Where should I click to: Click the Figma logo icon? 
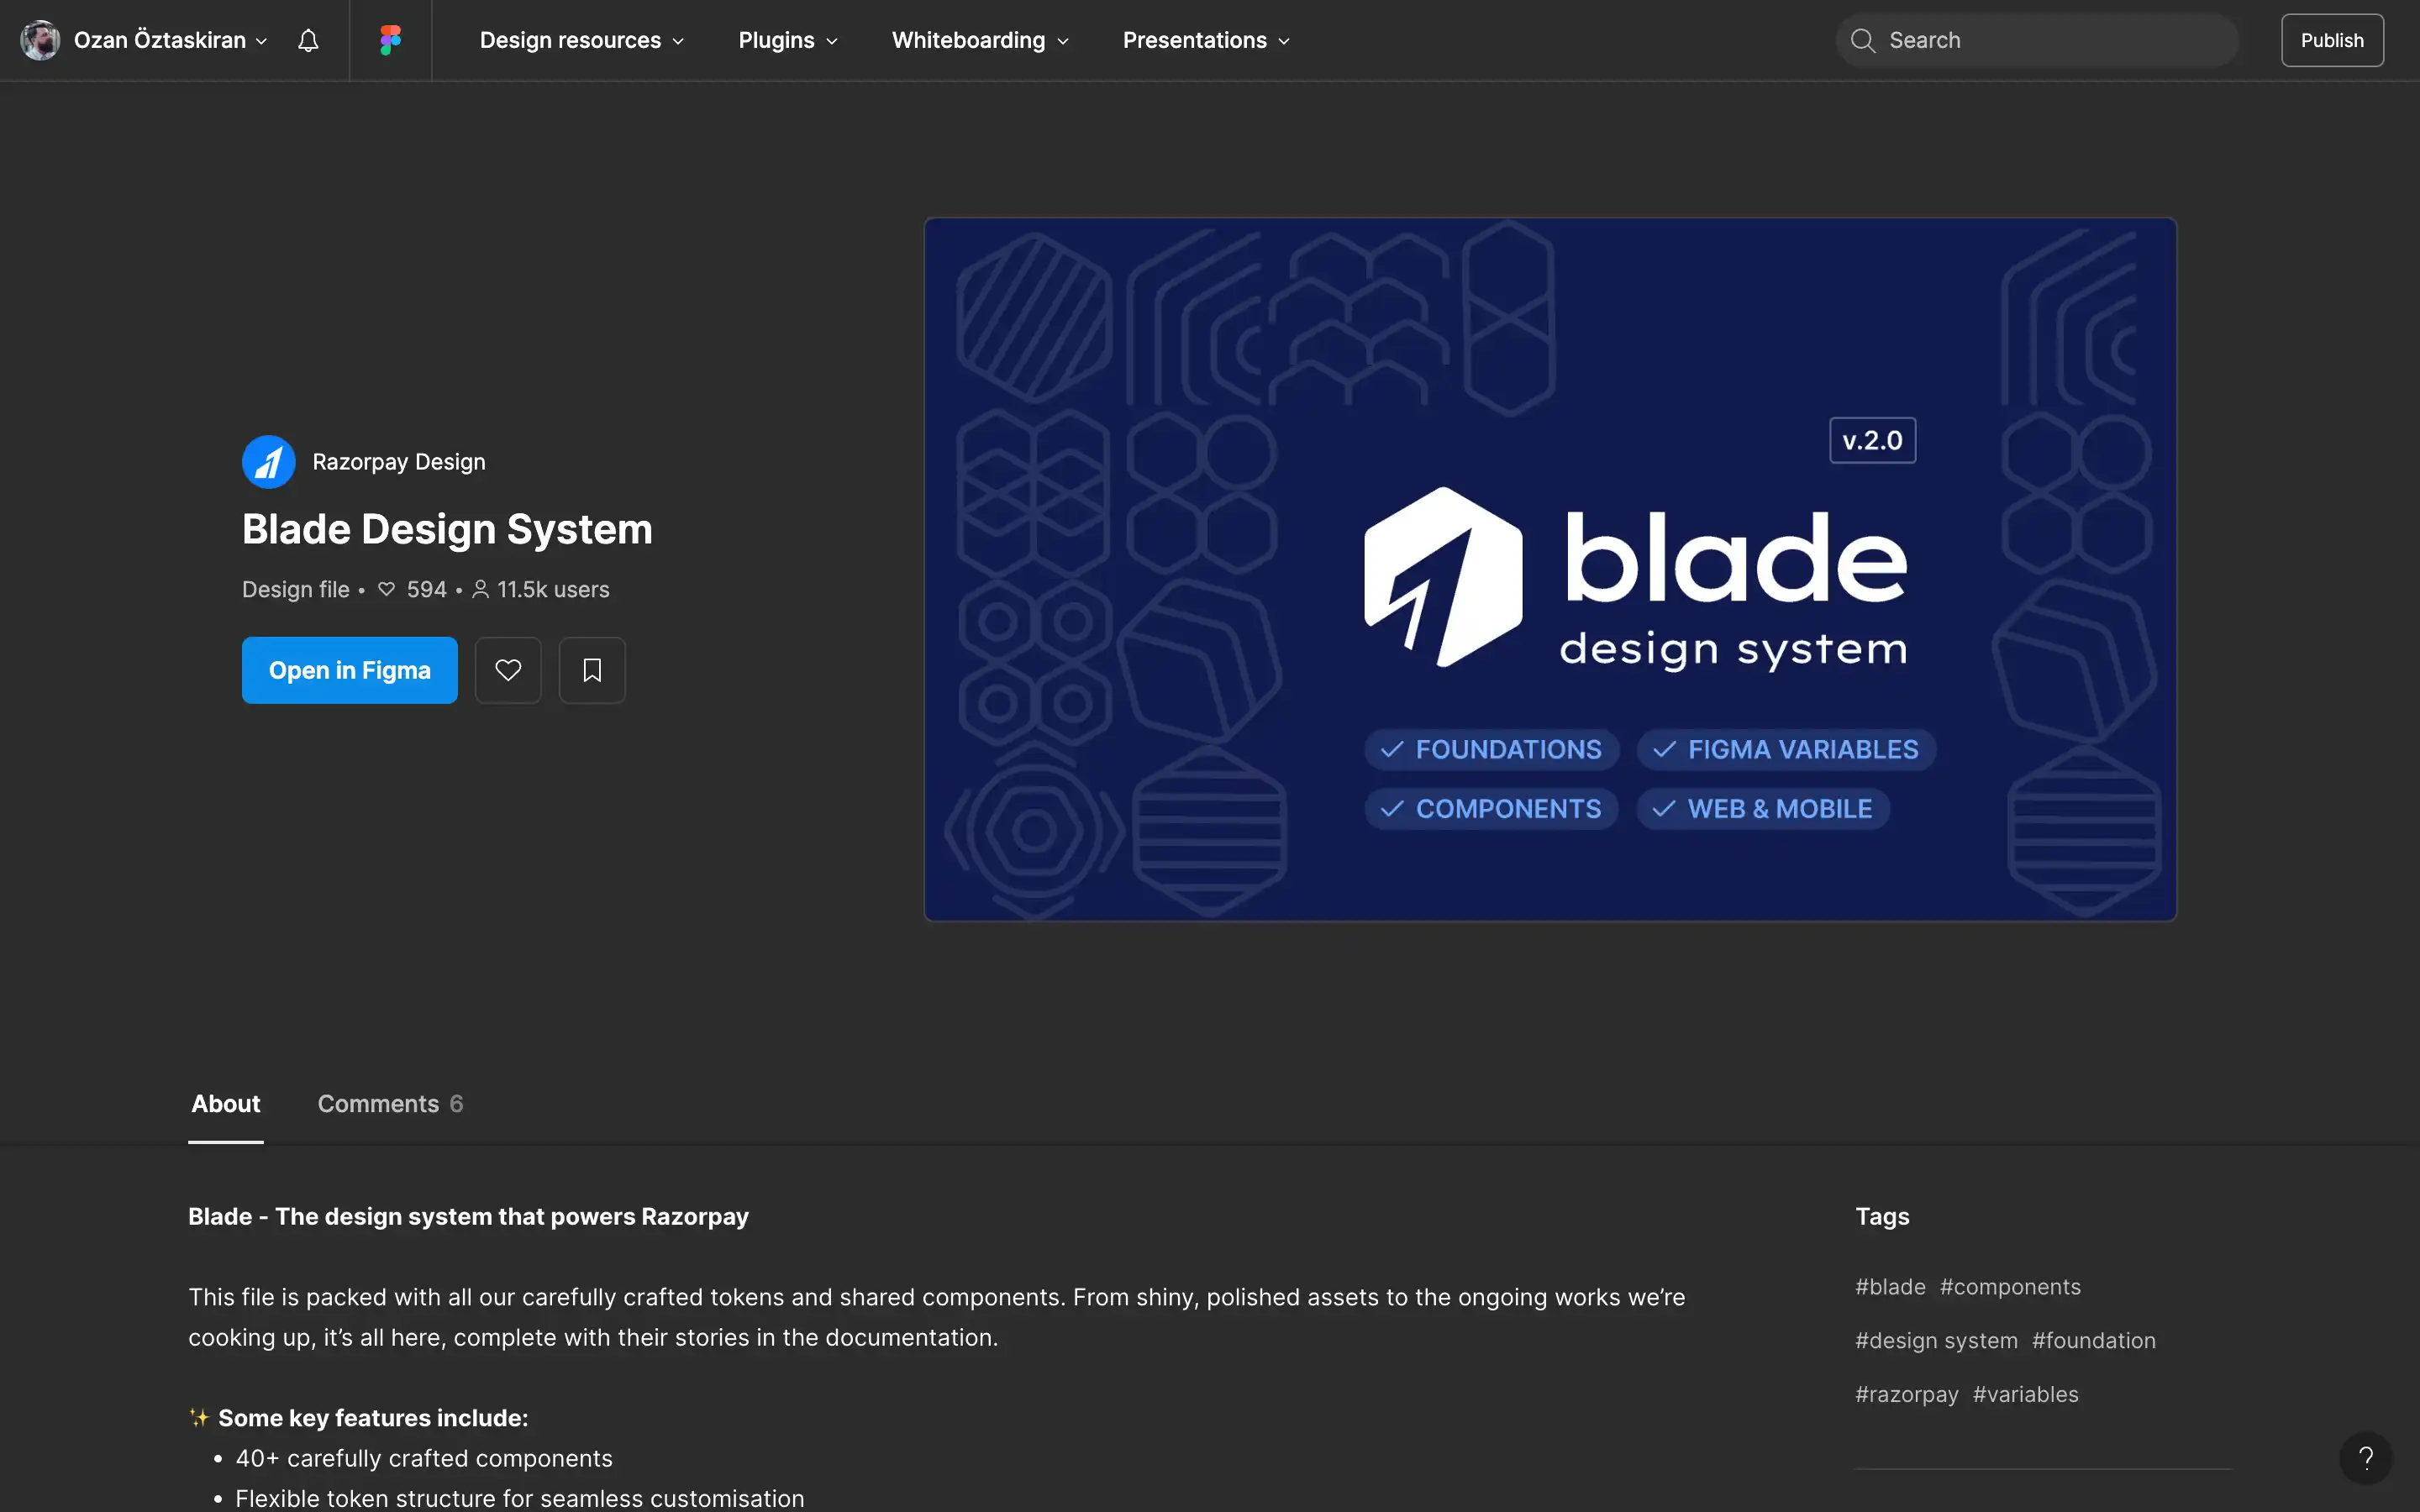[x=390, y=40]
